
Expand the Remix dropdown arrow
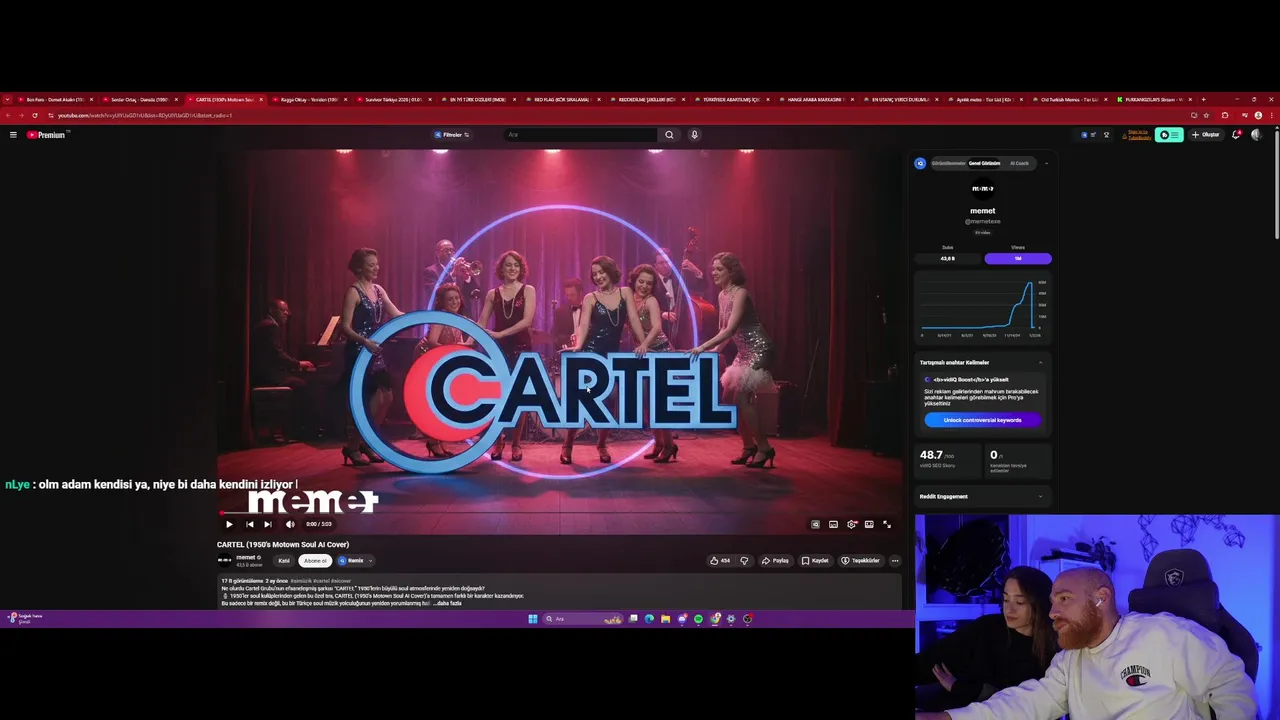pos(370,560)
